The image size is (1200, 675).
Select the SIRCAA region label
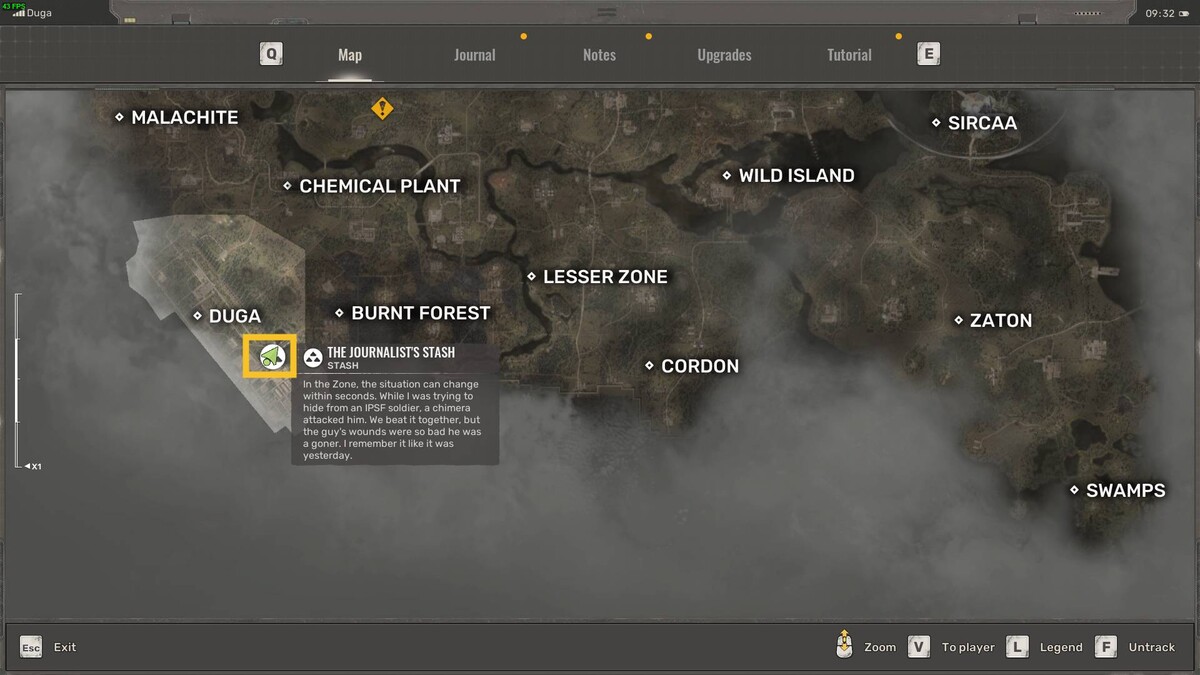[x=982, y=123]
